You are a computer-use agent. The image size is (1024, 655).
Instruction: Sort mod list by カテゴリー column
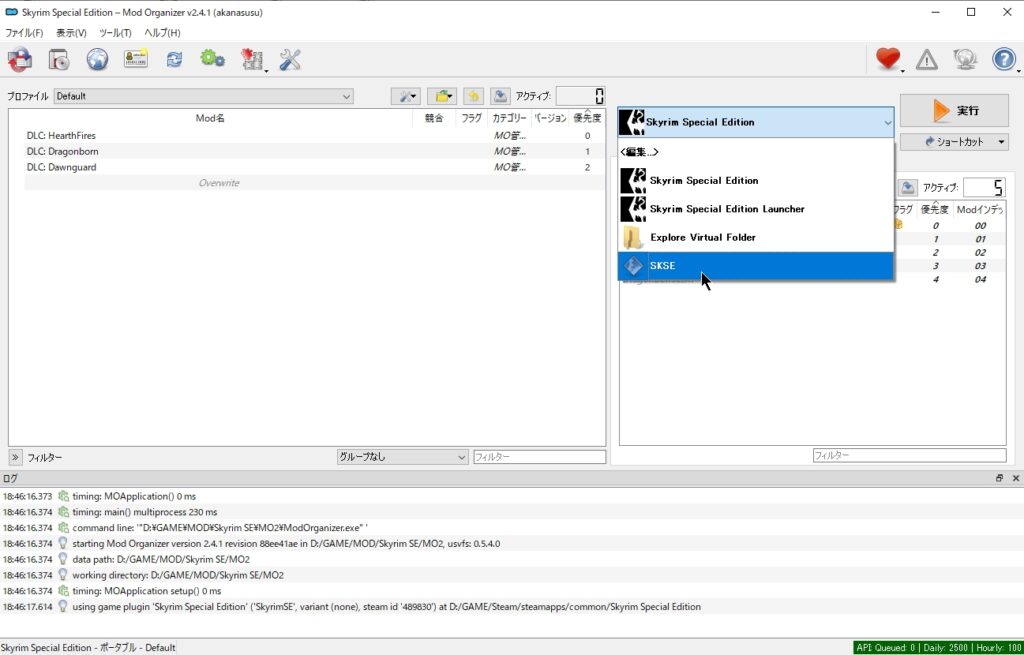click(509, 118)
